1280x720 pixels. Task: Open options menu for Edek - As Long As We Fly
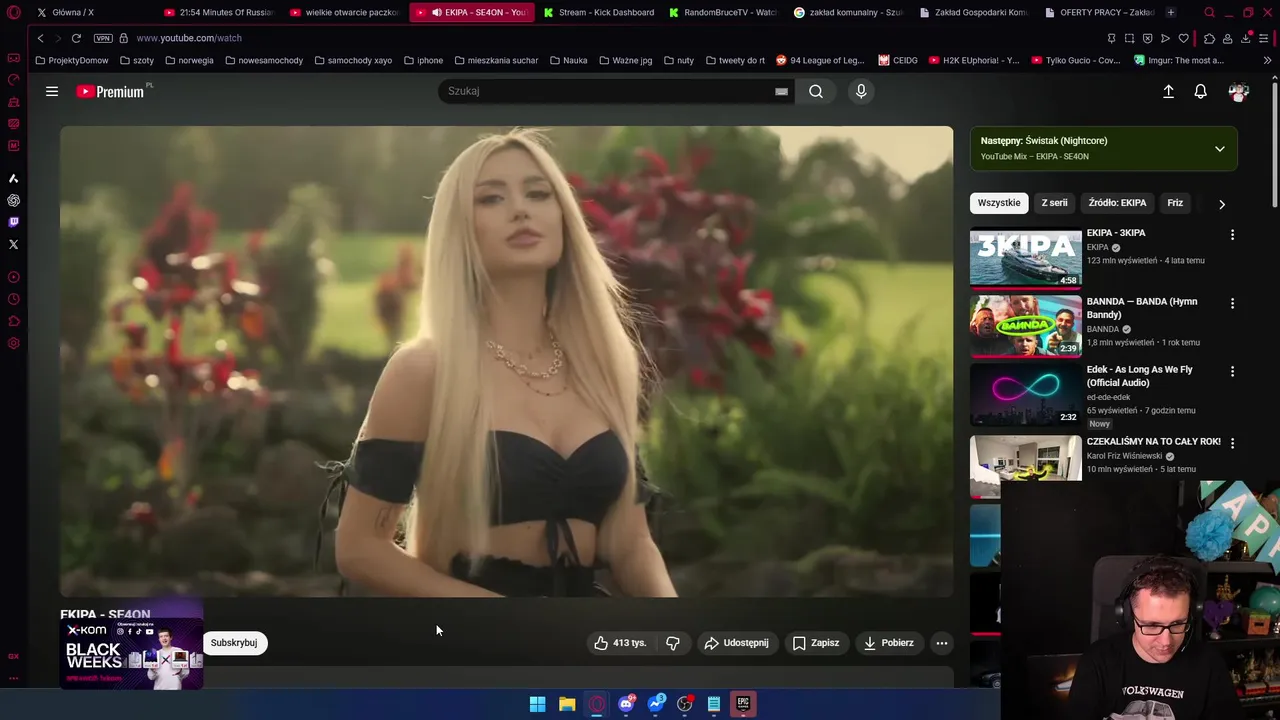pyautogui.click(x=1232, y=371)
